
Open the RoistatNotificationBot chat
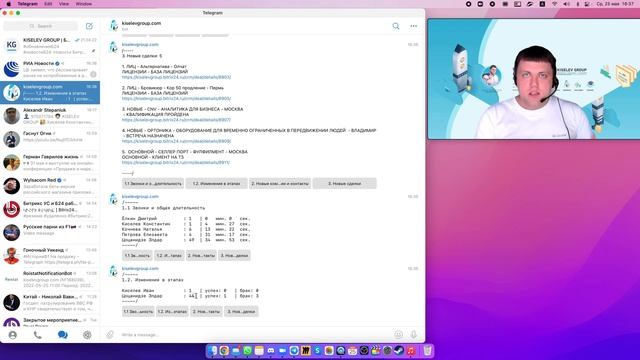click(50, 279)
